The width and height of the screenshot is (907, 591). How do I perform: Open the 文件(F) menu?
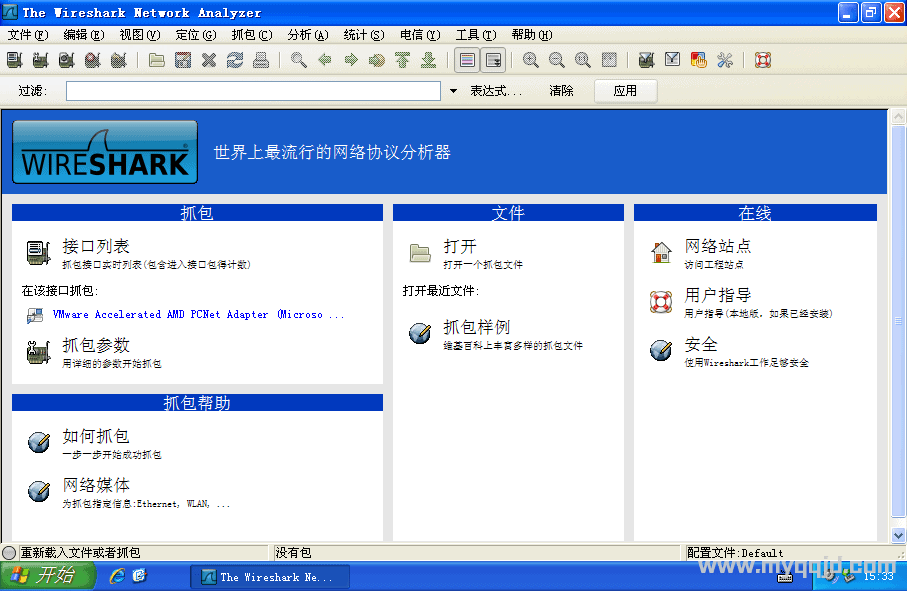28,35
